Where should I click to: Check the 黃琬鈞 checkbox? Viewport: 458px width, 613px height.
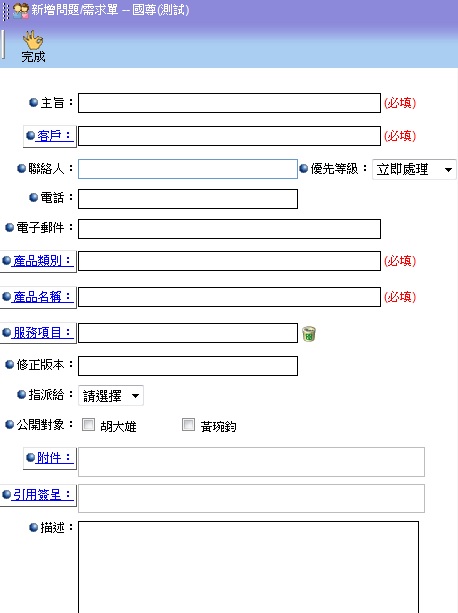[188, 425]
